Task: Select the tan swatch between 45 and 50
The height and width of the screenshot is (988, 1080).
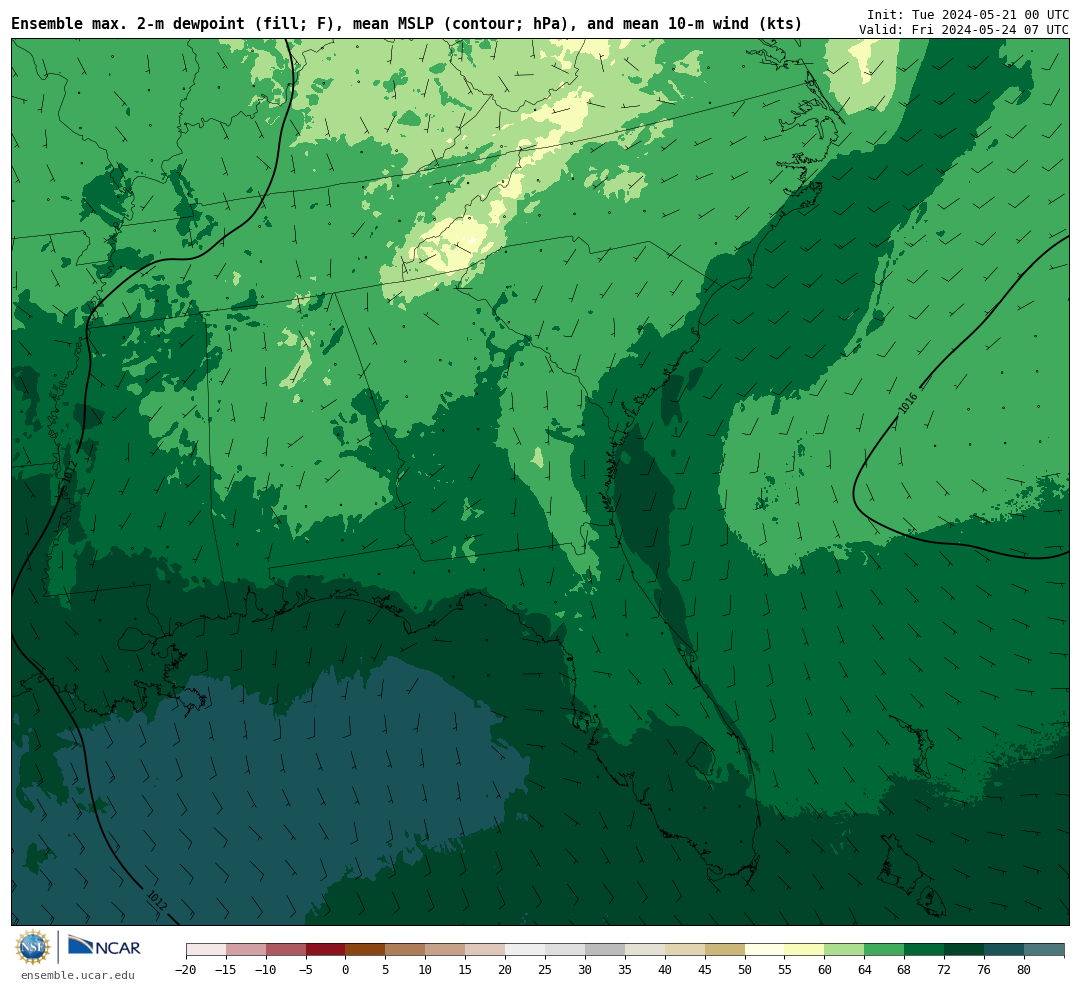Action: pos(725,950)
